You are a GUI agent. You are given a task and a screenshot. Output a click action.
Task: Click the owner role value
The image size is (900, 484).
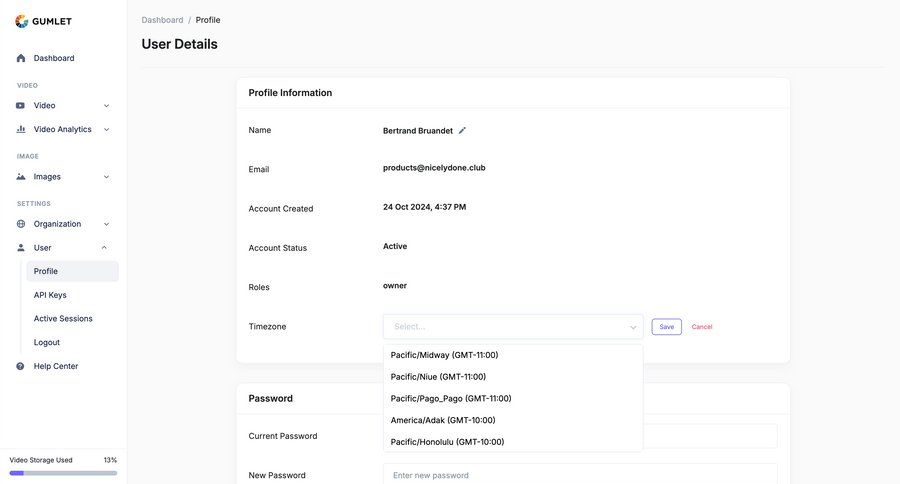point(395,285)
